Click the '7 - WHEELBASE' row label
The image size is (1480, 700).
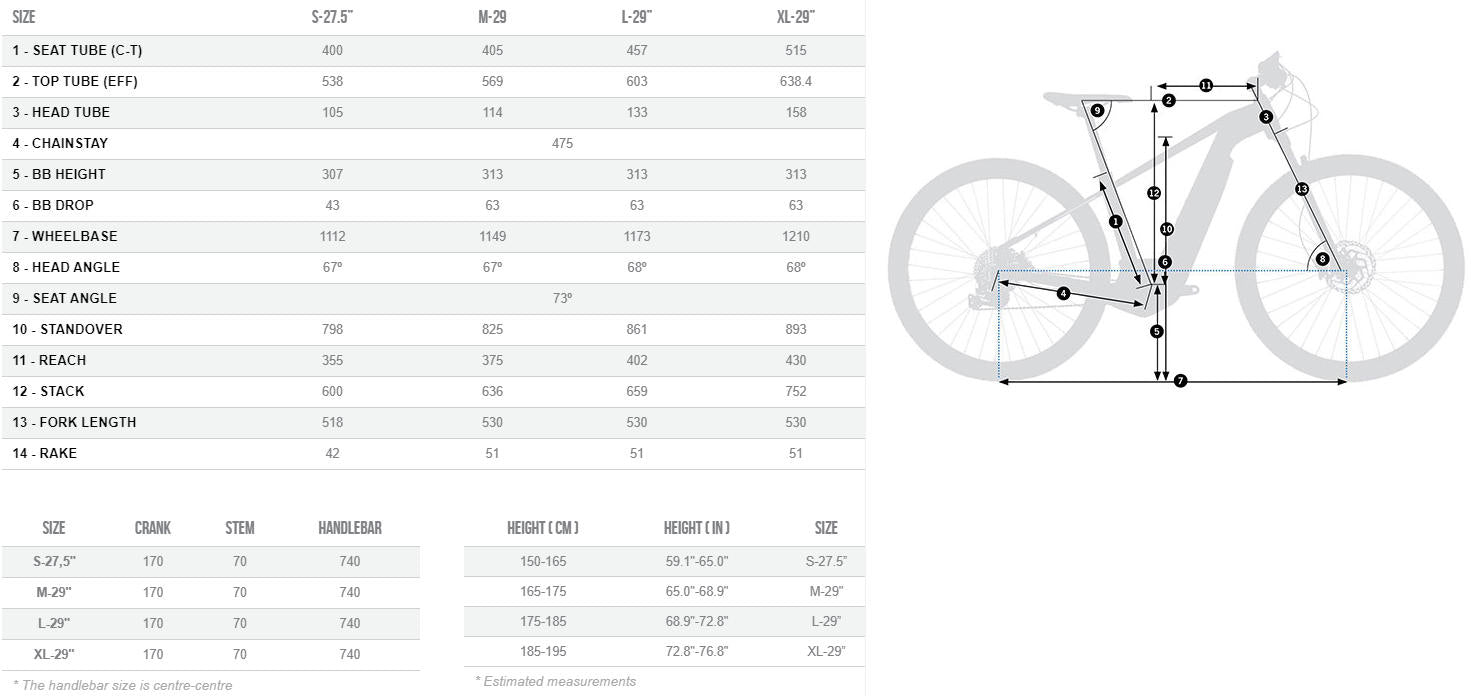pyautogui.click(x=65, y=236)
